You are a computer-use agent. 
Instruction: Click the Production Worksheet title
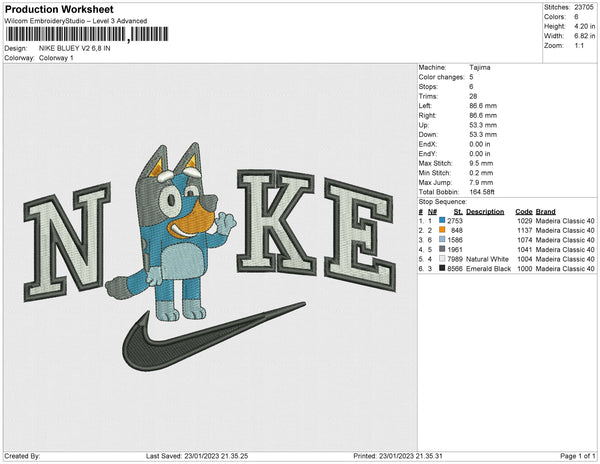(x=59, y=10)
